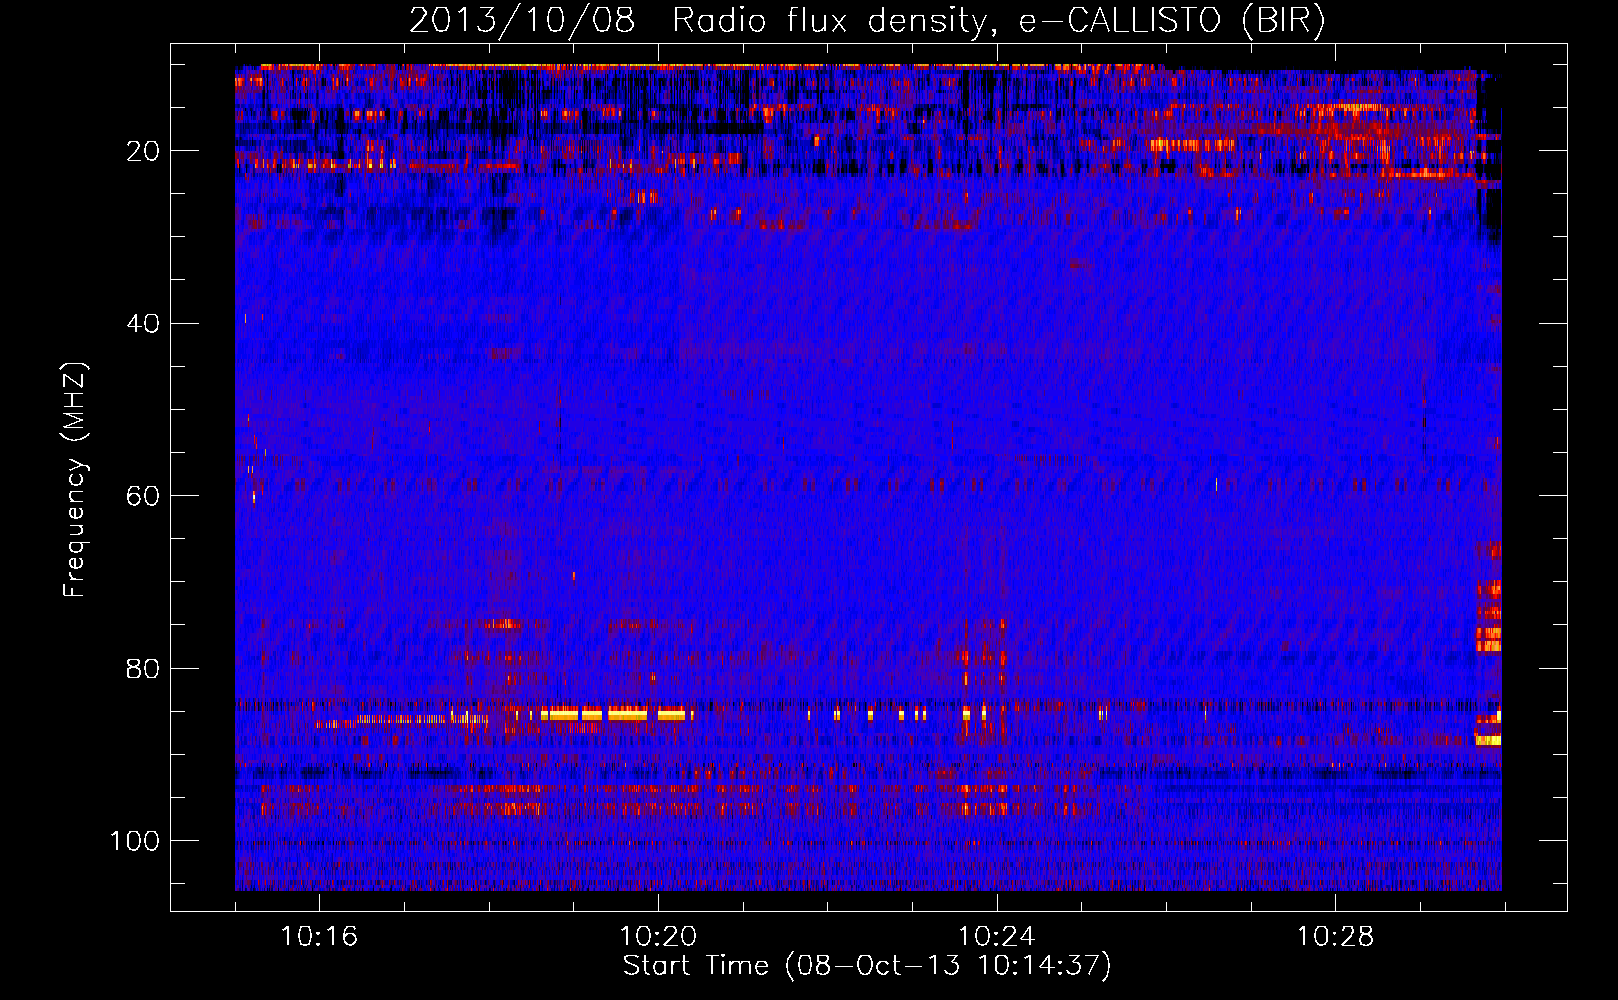1618x1000 pixels.
Task: Click the 10:20 time tick label
Action: tap(658, 937)
